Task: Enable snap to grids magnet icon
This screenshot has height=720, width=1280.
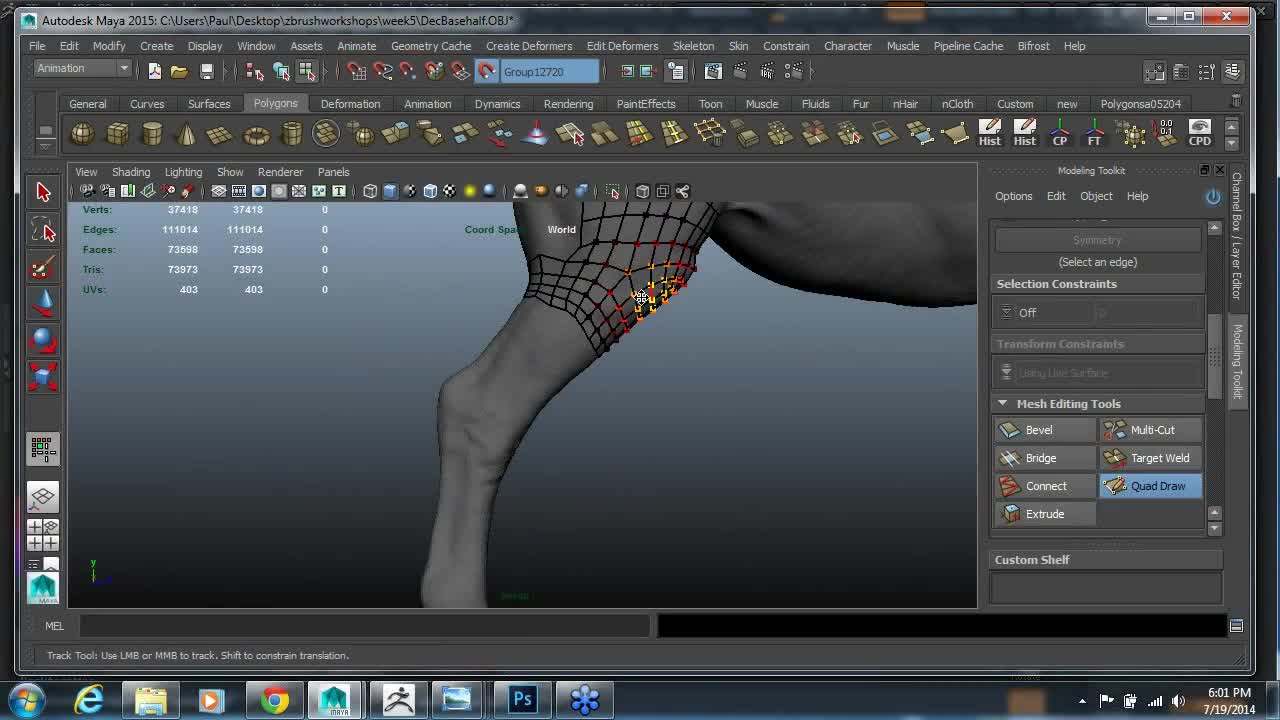Action: point(357,71)
